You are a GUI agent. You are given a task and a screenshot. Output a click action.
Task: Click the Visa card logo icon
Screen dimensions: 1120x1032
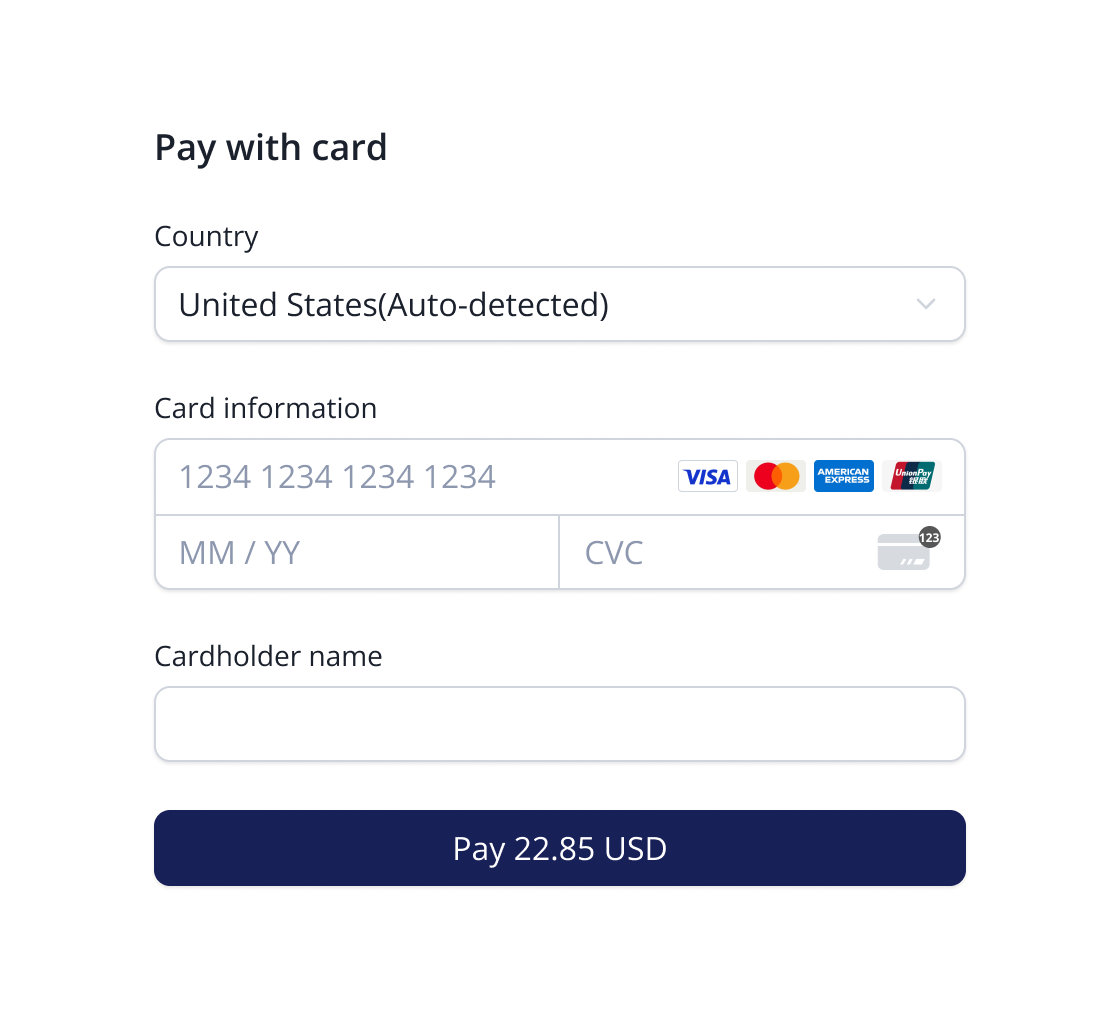(x=707, y=476)
